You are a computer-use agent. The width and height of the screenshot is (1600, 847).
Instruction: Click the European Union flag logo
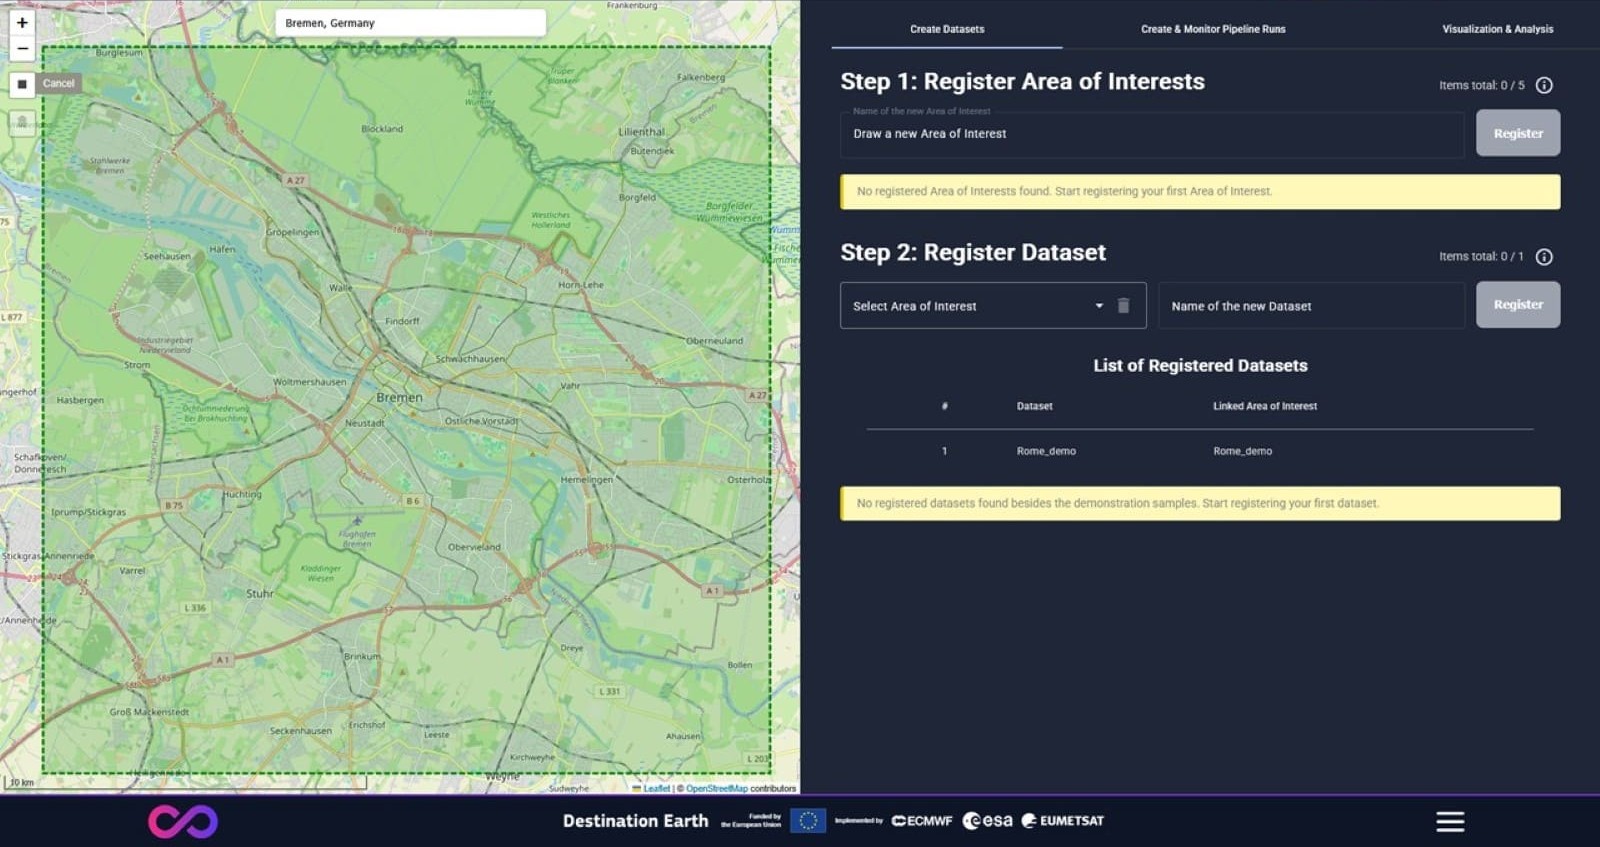[x=807, y=821]
